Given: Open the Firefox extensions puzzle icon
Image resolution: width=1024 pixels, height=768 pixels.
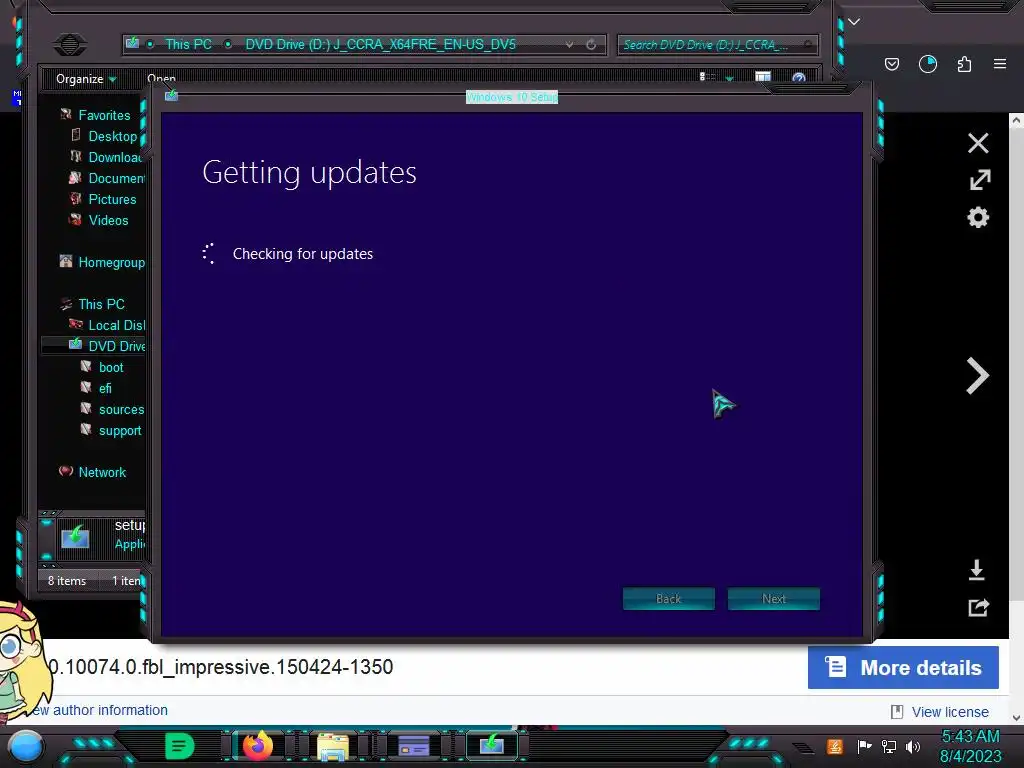Looking at the screenshot, I should point(964,64).
